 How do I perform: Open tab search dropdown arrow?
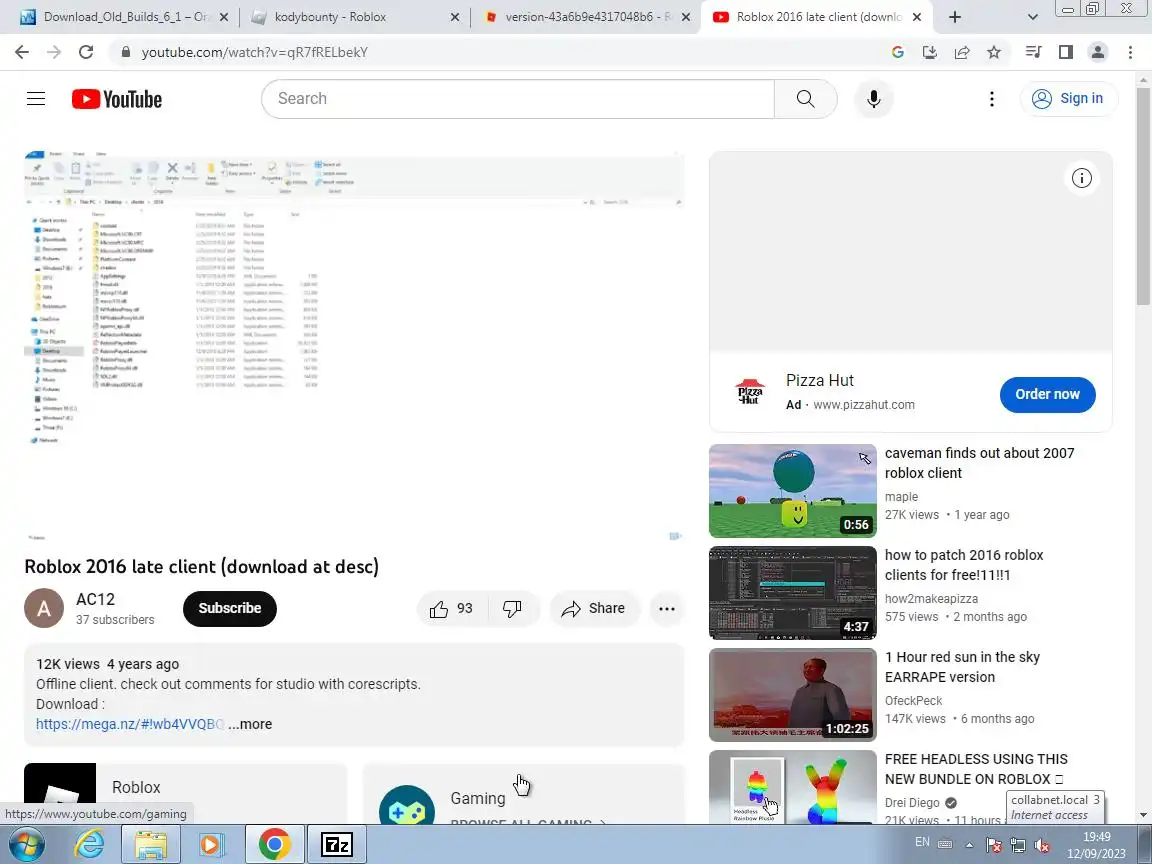coord(1032,17)
